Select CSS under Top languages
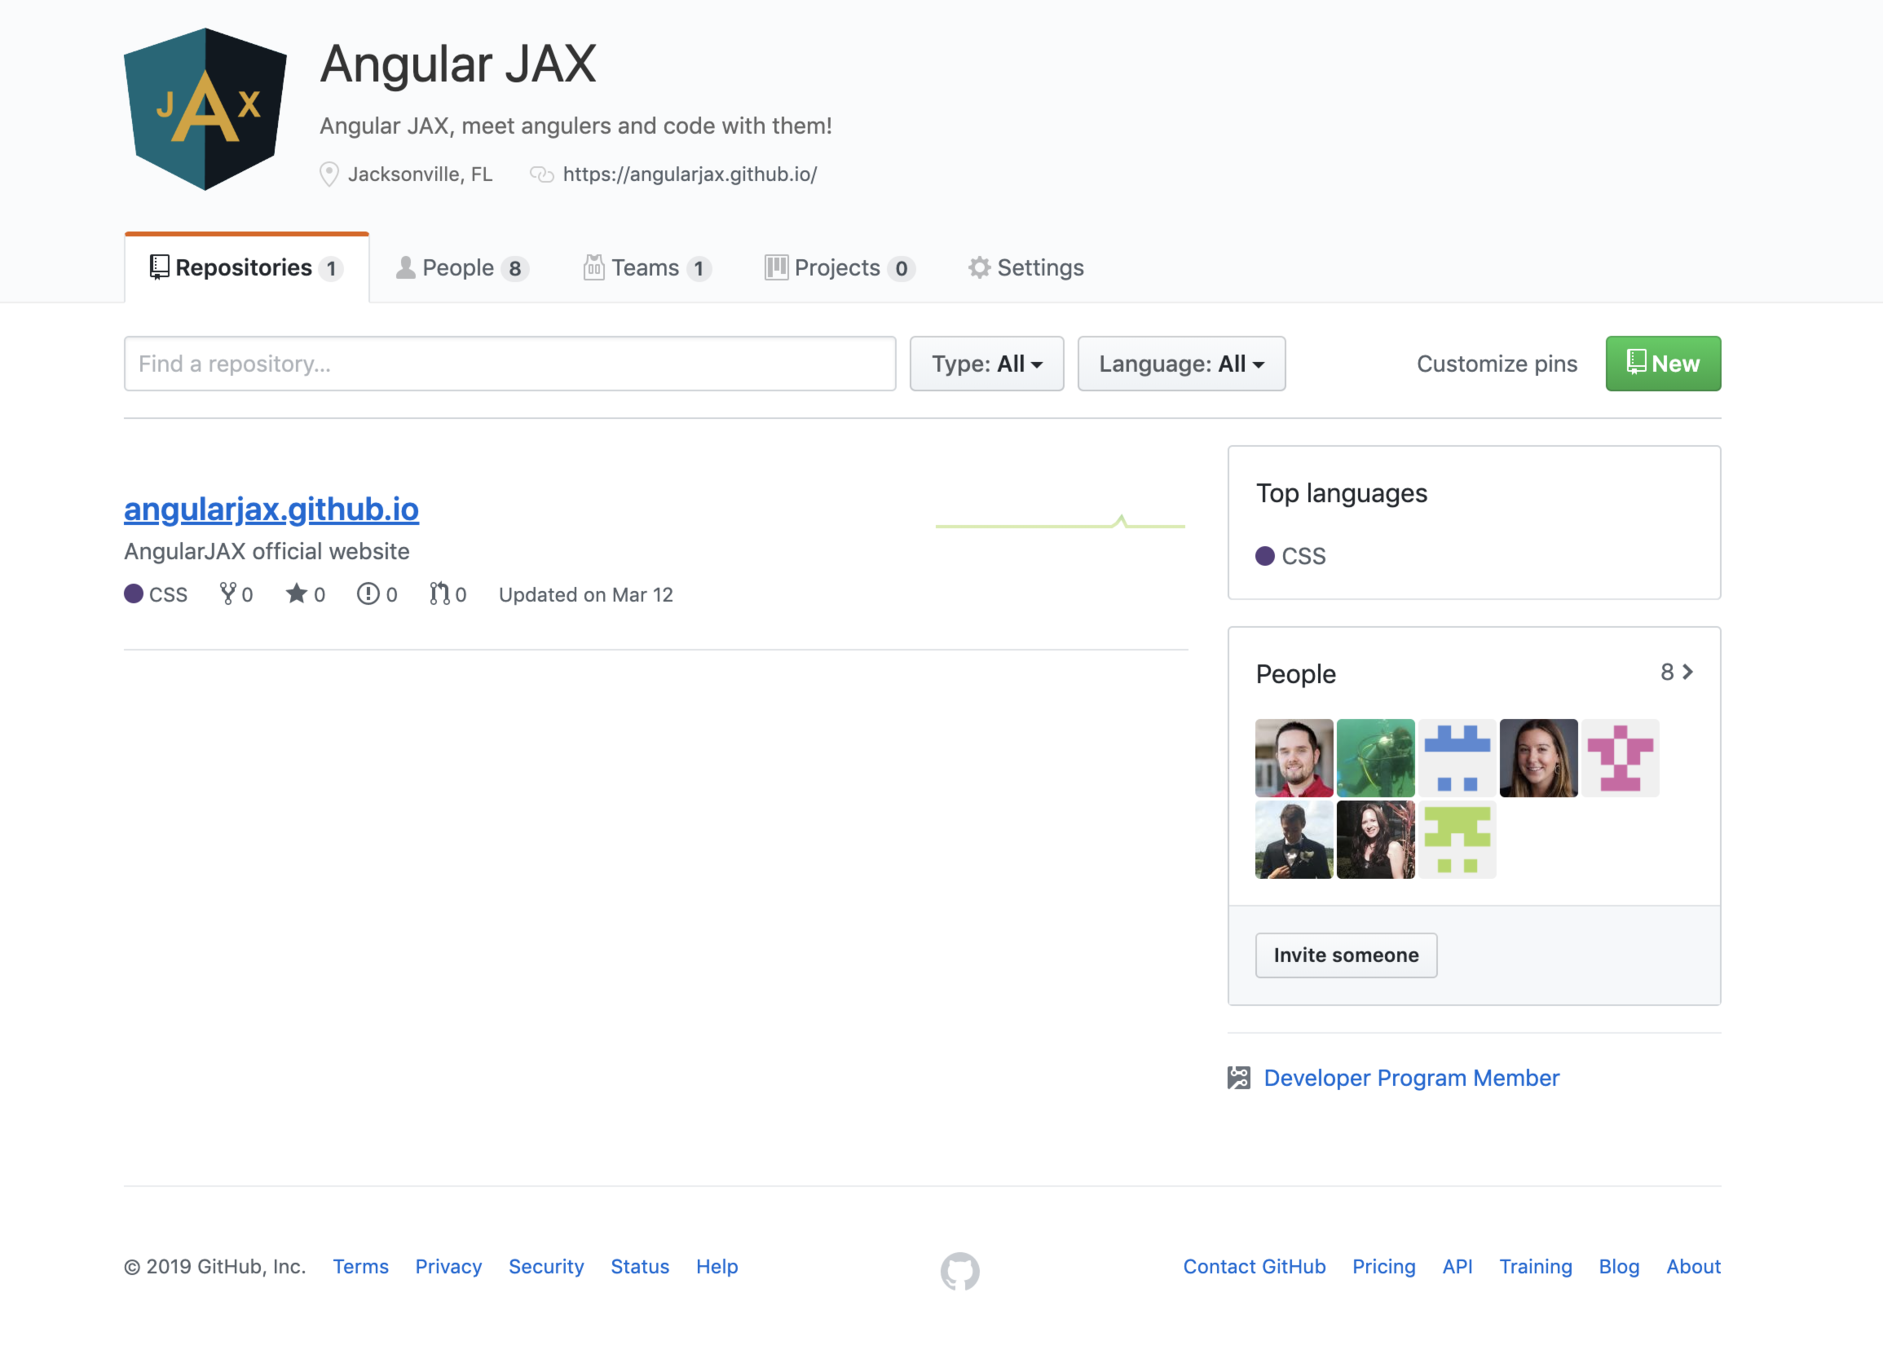The image size is (1883, 1350). [1291, 556]
